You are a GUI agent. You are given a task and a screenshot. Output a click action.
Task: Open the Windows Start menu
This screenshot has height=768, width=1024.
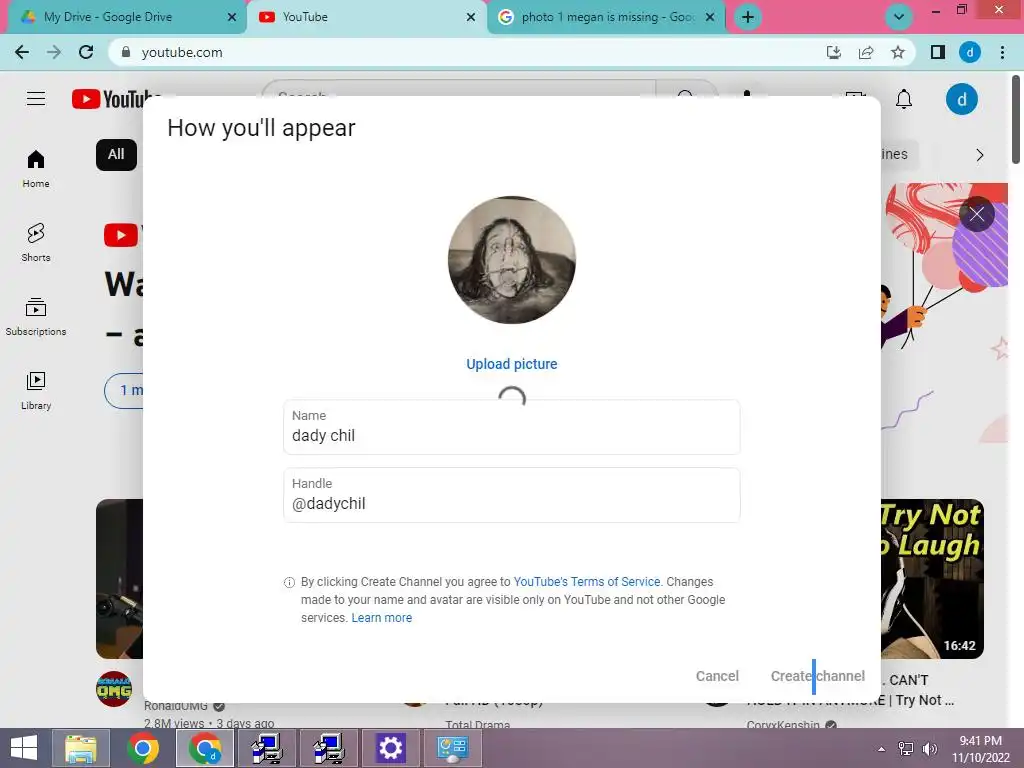pyautogui.click(x=24, y=748)
